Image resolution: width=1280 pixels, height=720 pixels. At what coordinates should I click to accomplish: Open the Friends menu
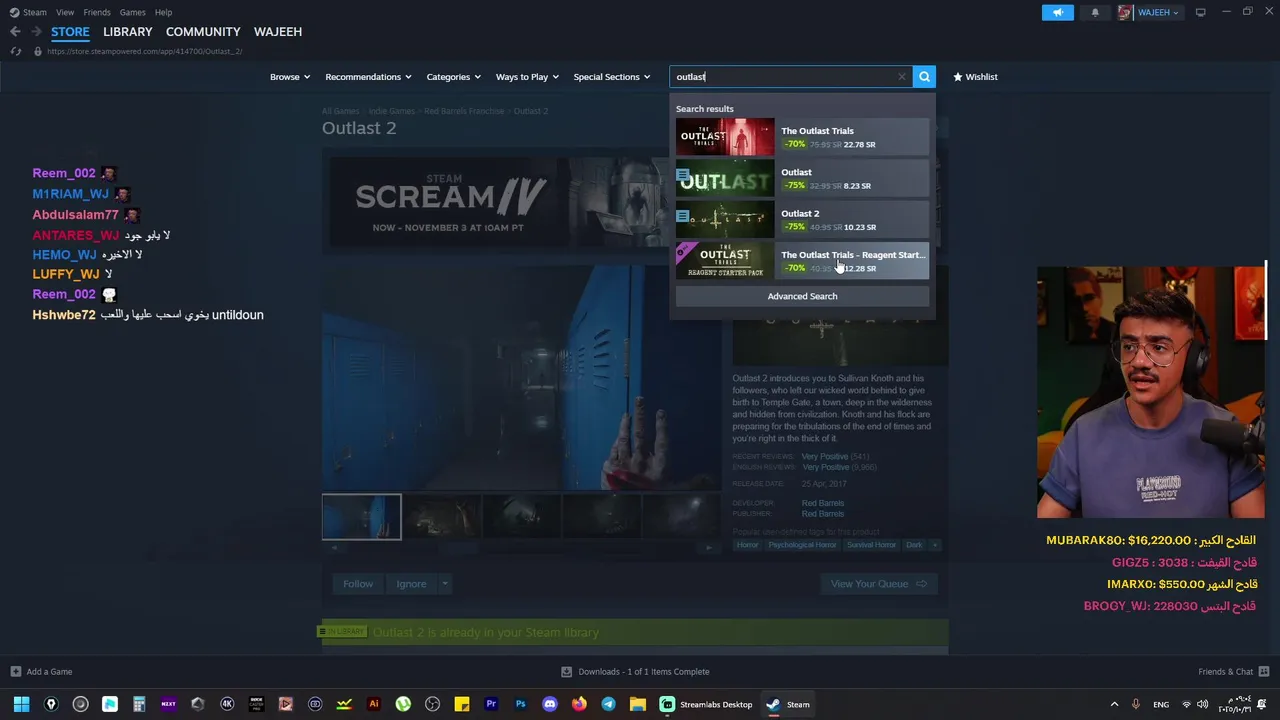point(97,12)
